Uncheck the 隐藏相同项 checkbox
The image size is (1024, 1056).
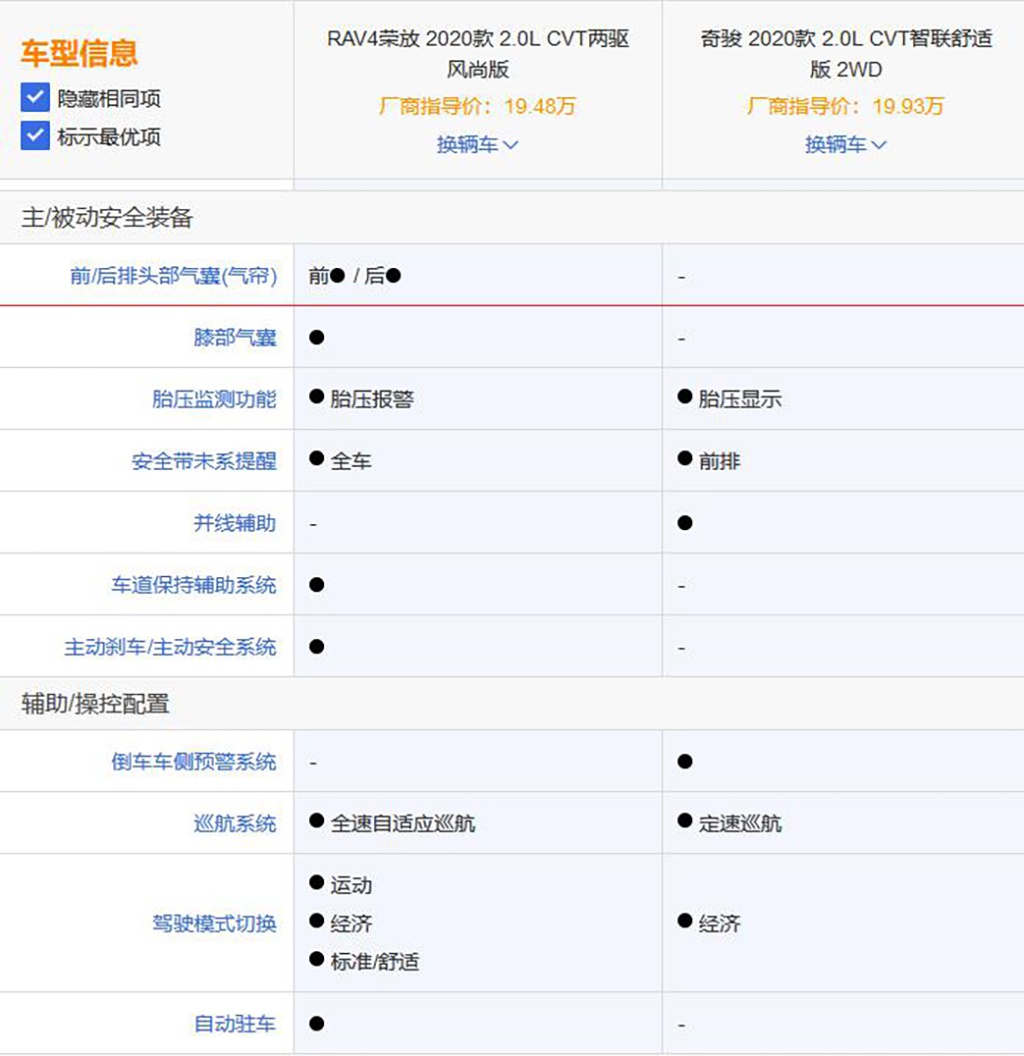tap(35, 98)
